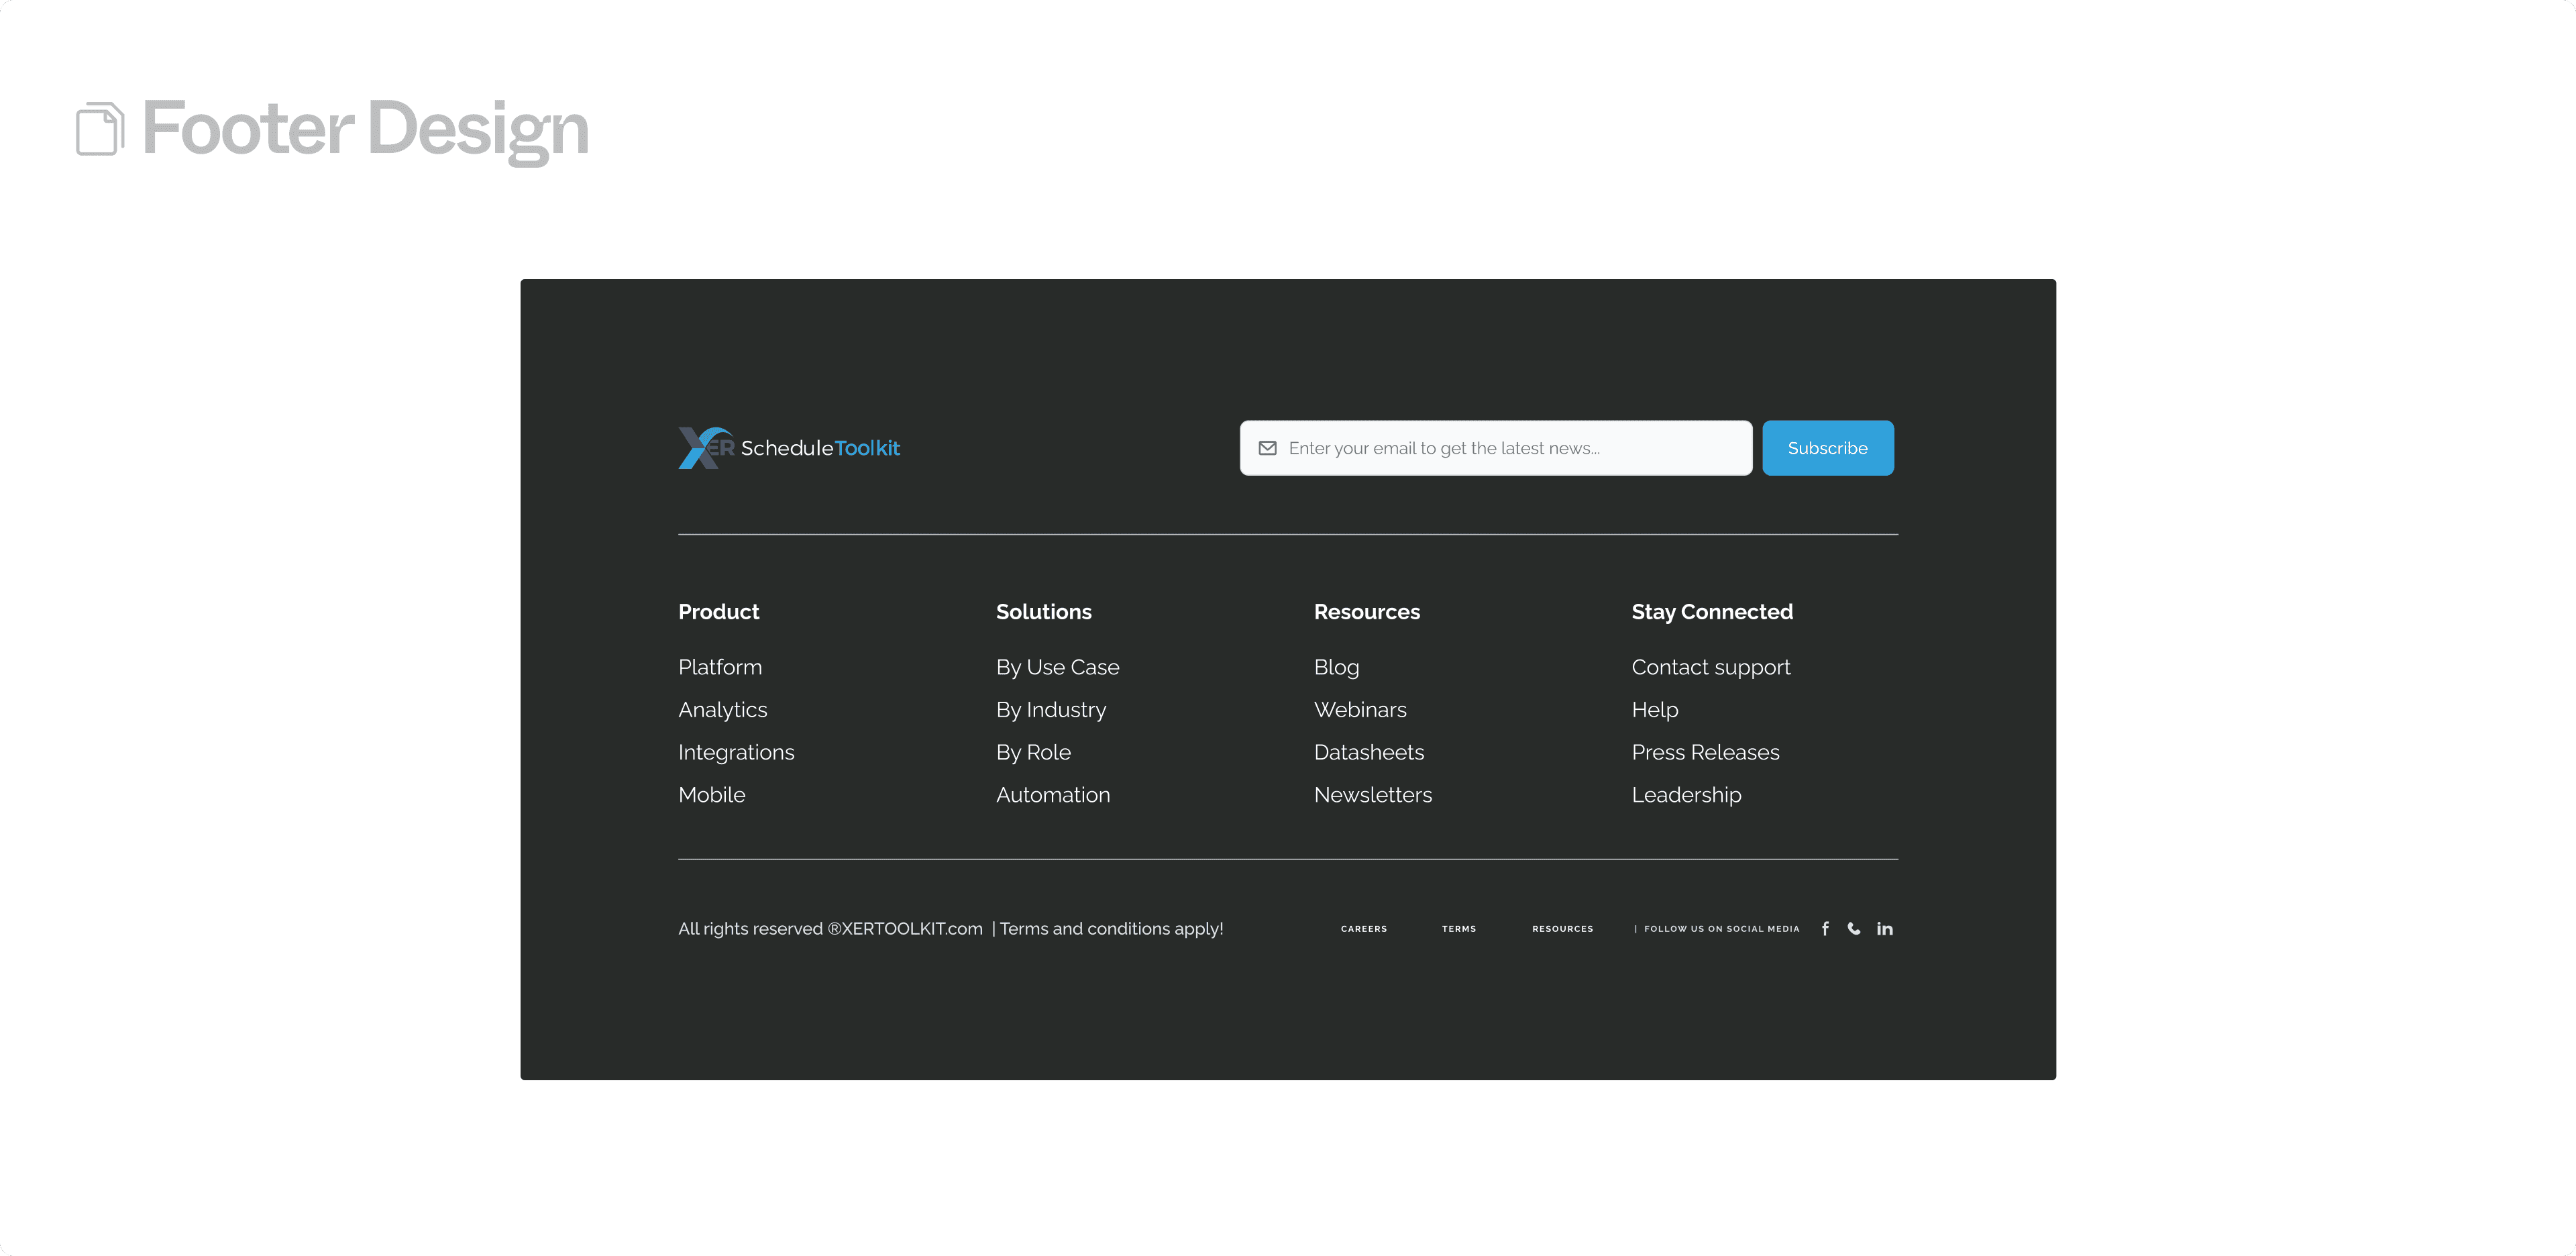
Task: Select By Use Case under Solutions
Action: click(x=1057, y=667)
